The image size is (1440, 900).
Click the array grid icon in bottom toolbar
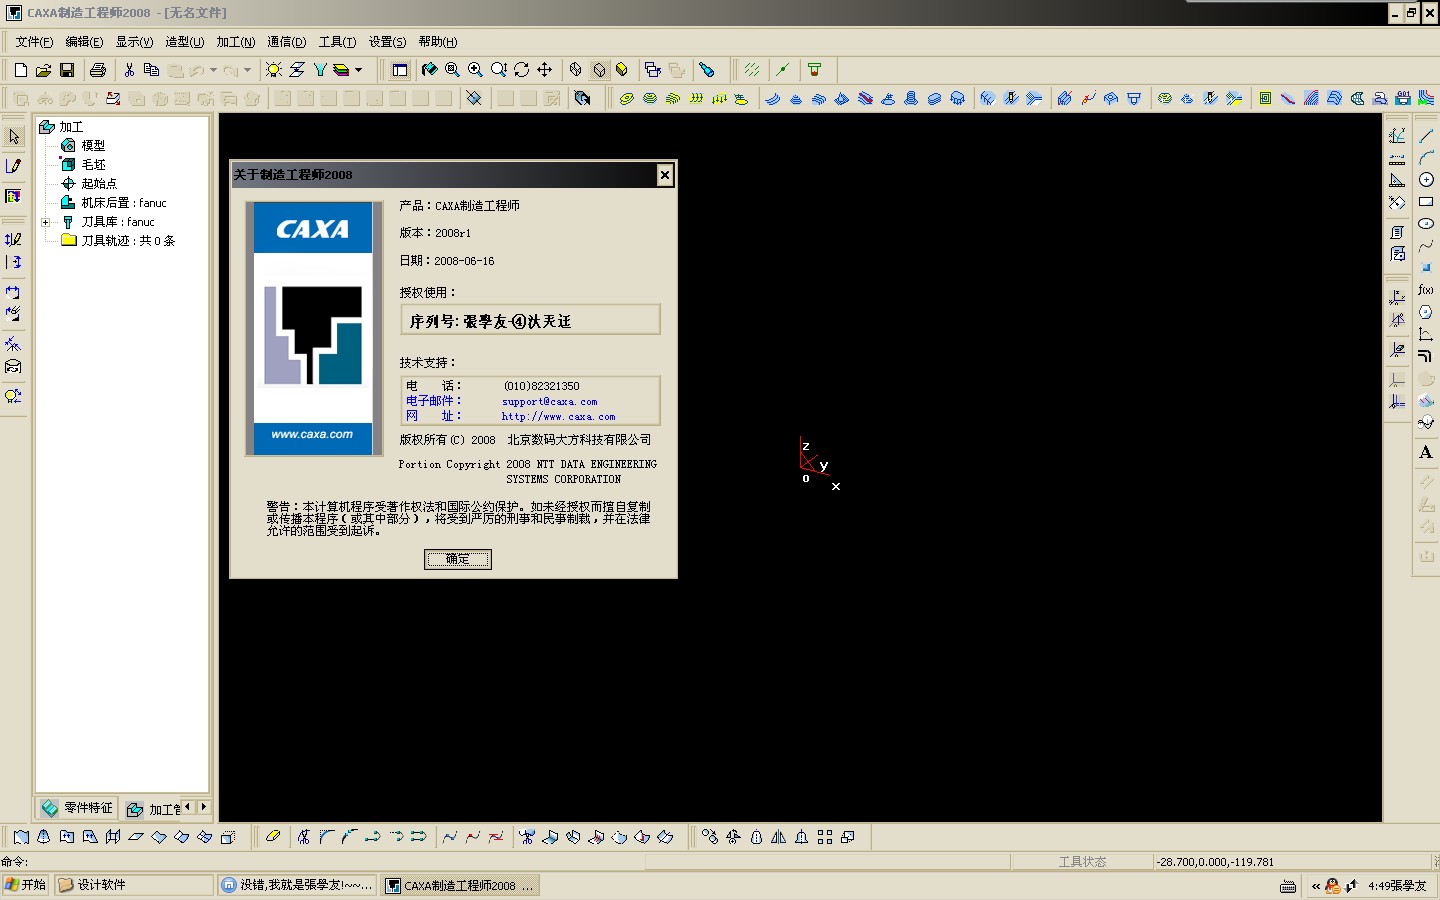point(825,837)
